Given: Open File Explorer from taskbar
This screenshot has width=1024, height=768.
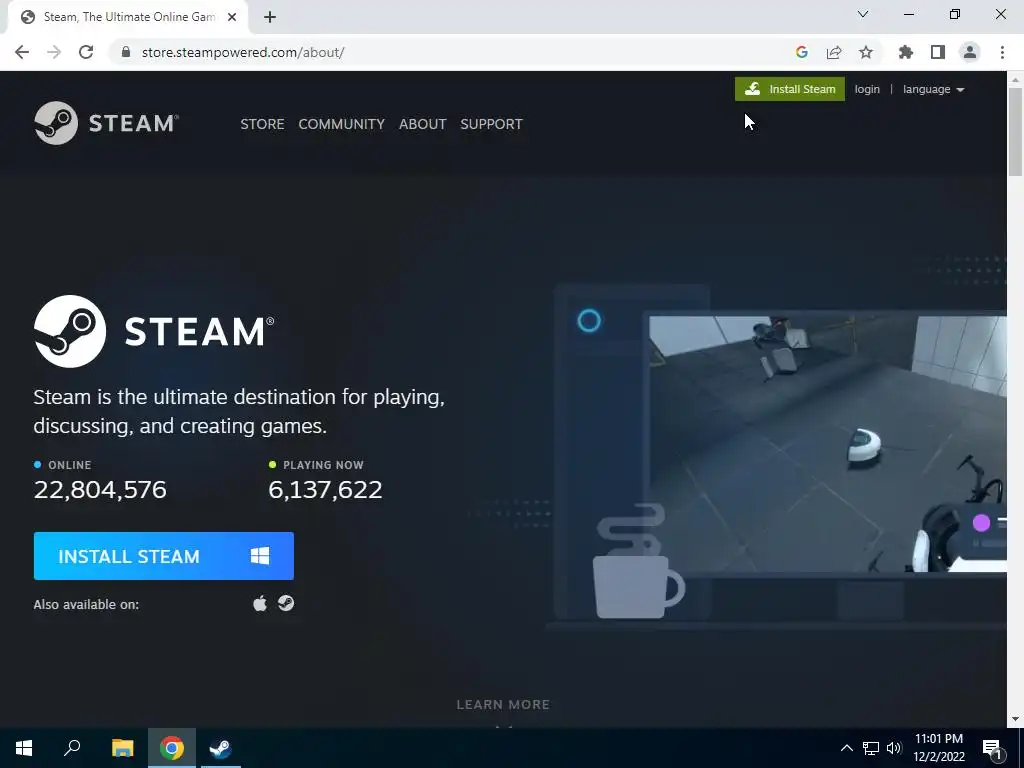Looking at the screenshot, I should [x=122, y=748].
